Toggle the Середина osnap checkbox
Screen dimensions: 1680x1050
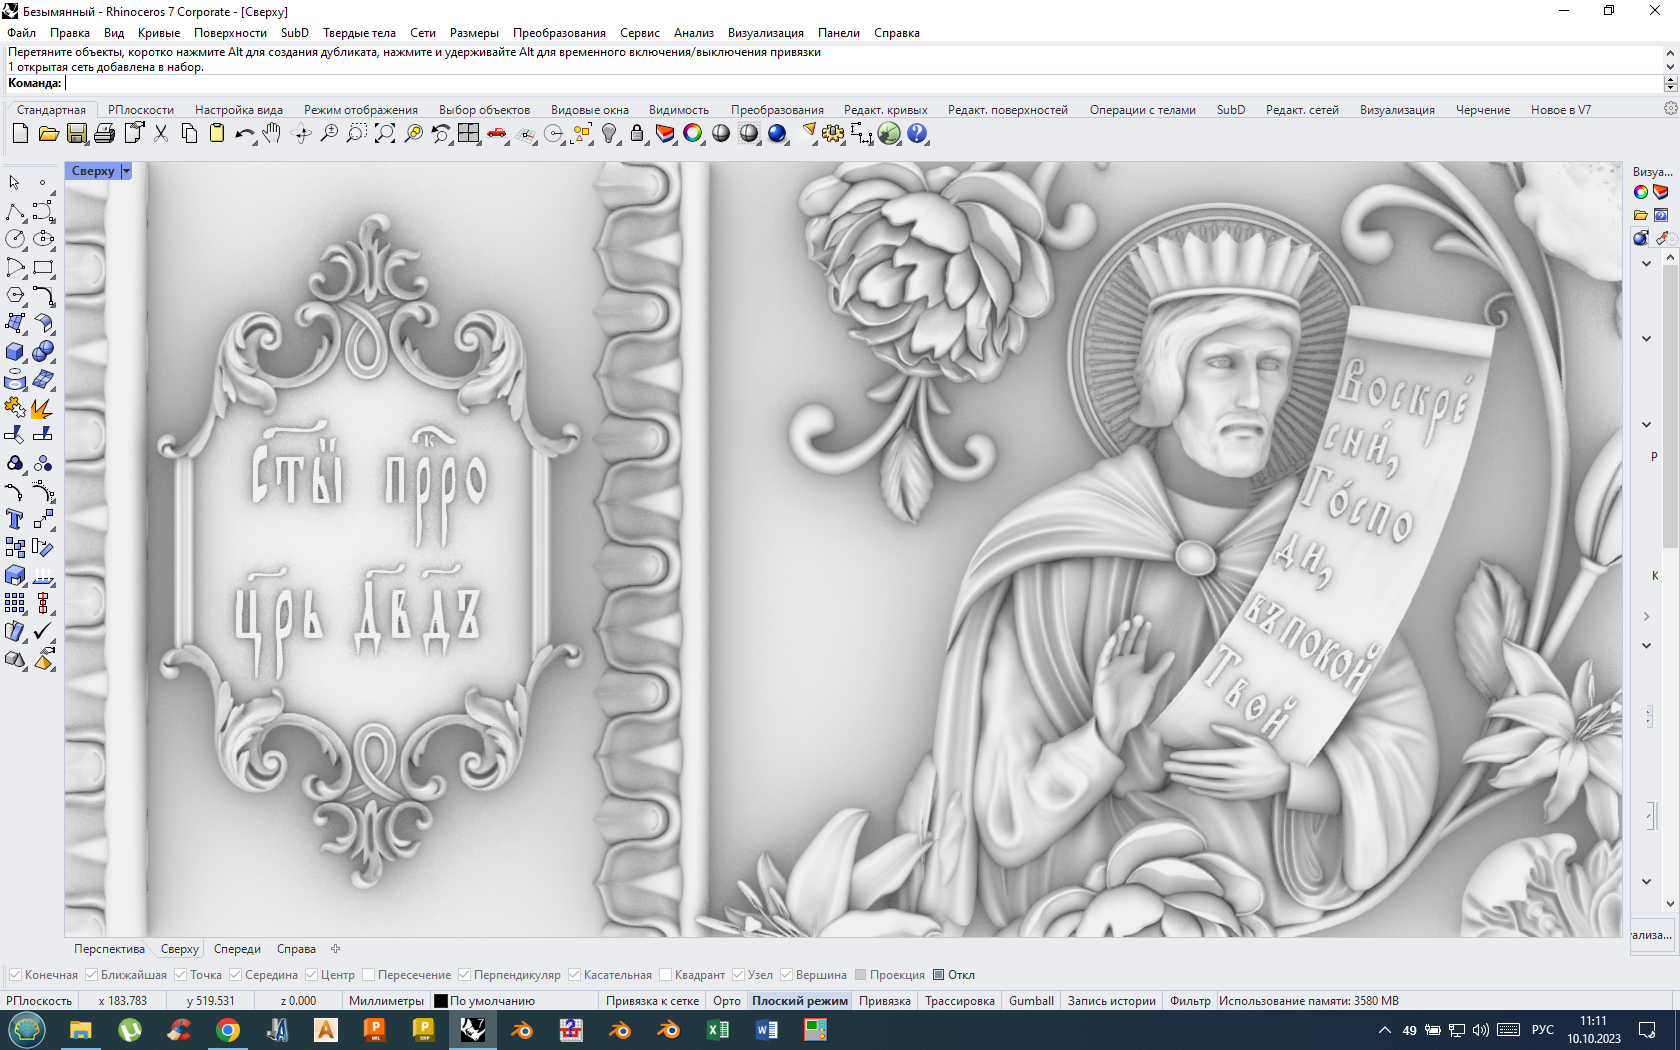pyautogui.click(x=235, y=975)
